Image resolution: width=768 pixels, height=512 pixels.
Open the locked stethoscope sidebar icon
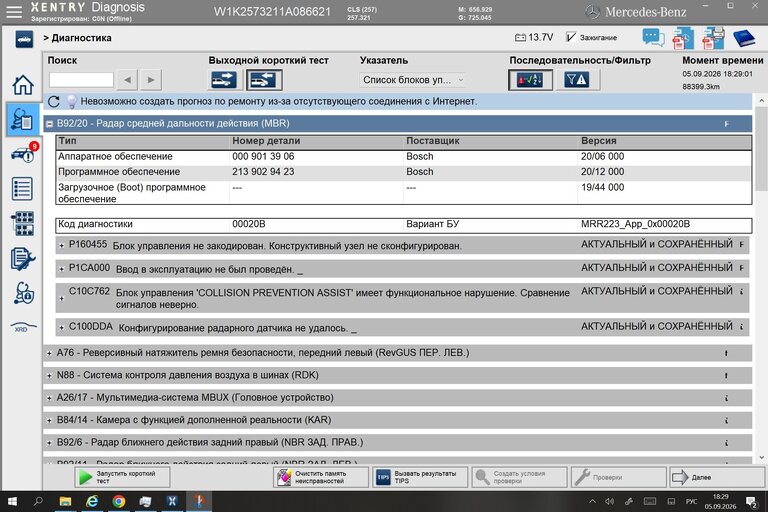click(23, 293)
